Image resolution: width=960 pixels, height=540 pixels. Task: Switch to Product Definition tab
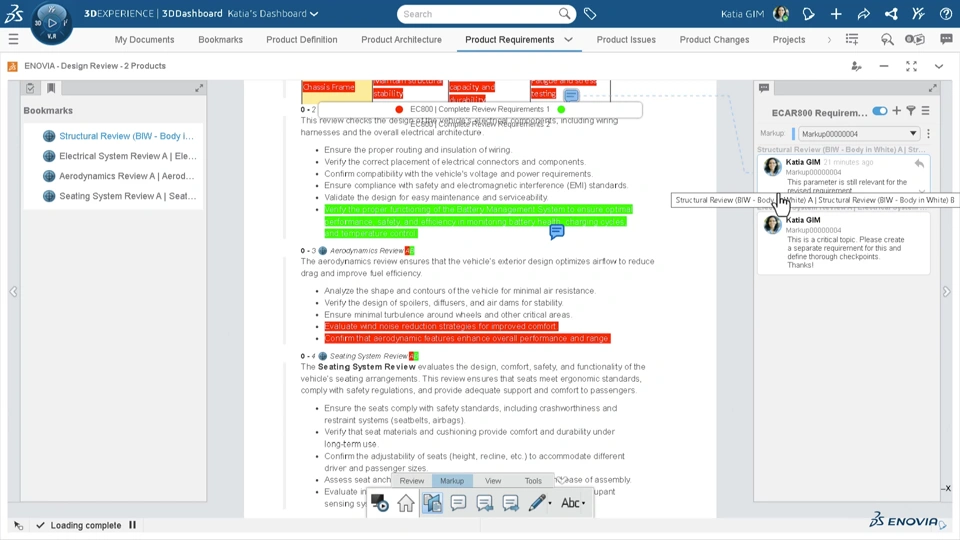(x=302, y=40)
